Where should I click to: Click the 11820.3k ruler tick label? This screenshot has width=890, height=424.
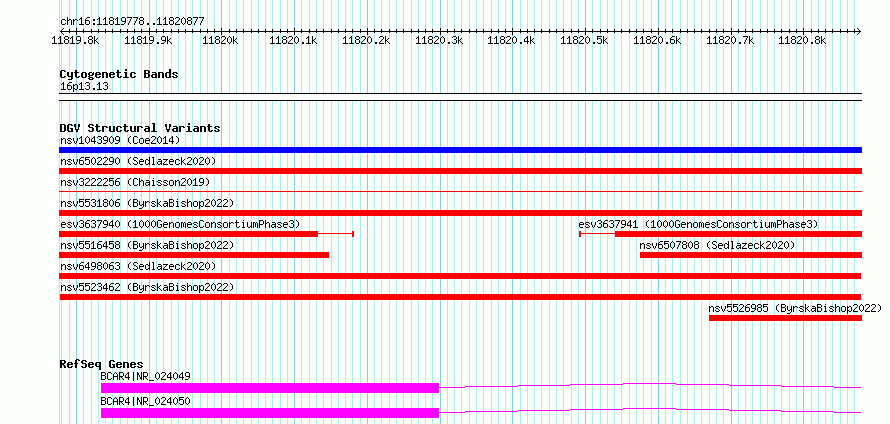[x=439, y=40]
